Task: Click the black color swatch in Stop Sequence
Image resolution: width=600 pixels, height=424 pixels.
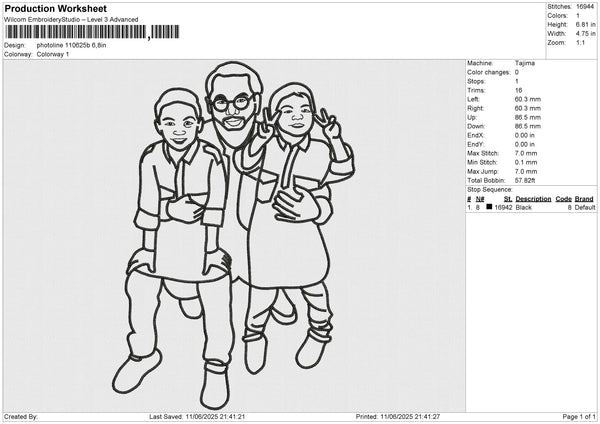Action: 489,207
